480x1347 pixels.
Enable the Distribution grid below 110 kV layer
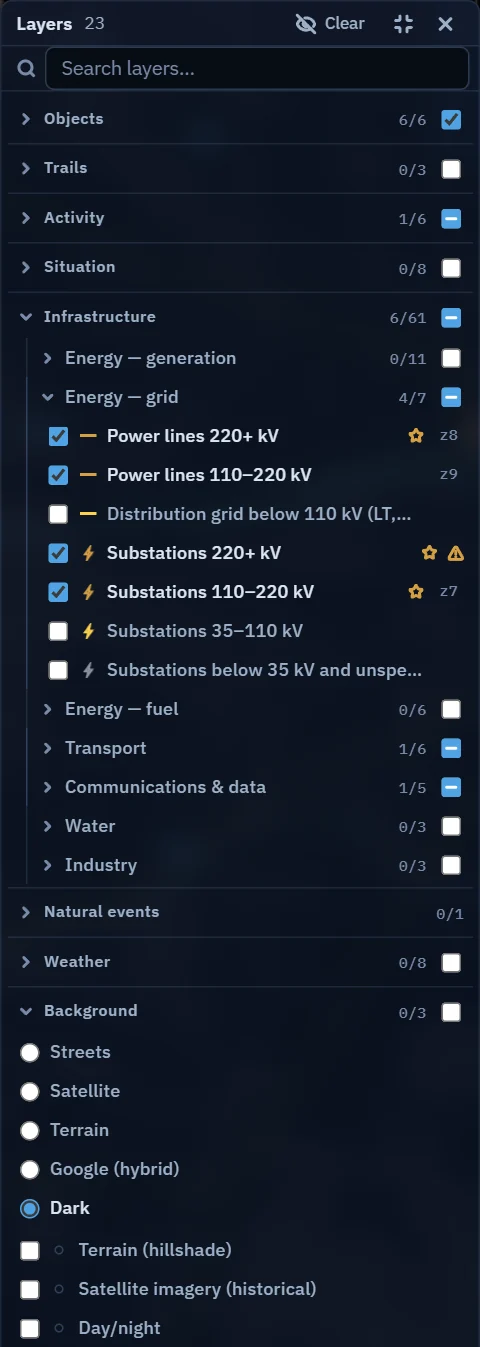[x=58, y=514]
